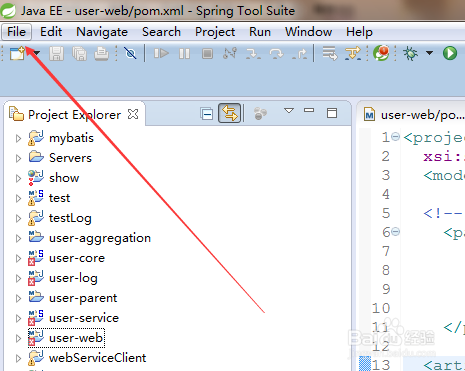
Task: Open the Project menu
Action: tap(215, 32)
